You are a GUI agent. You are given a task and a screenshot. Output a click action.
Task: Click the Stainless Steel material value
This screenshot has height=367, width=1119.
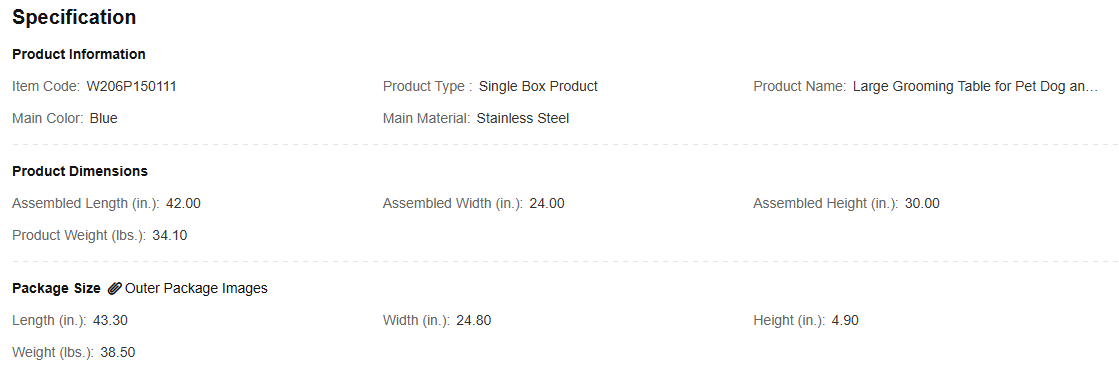(x=523, y=119)
